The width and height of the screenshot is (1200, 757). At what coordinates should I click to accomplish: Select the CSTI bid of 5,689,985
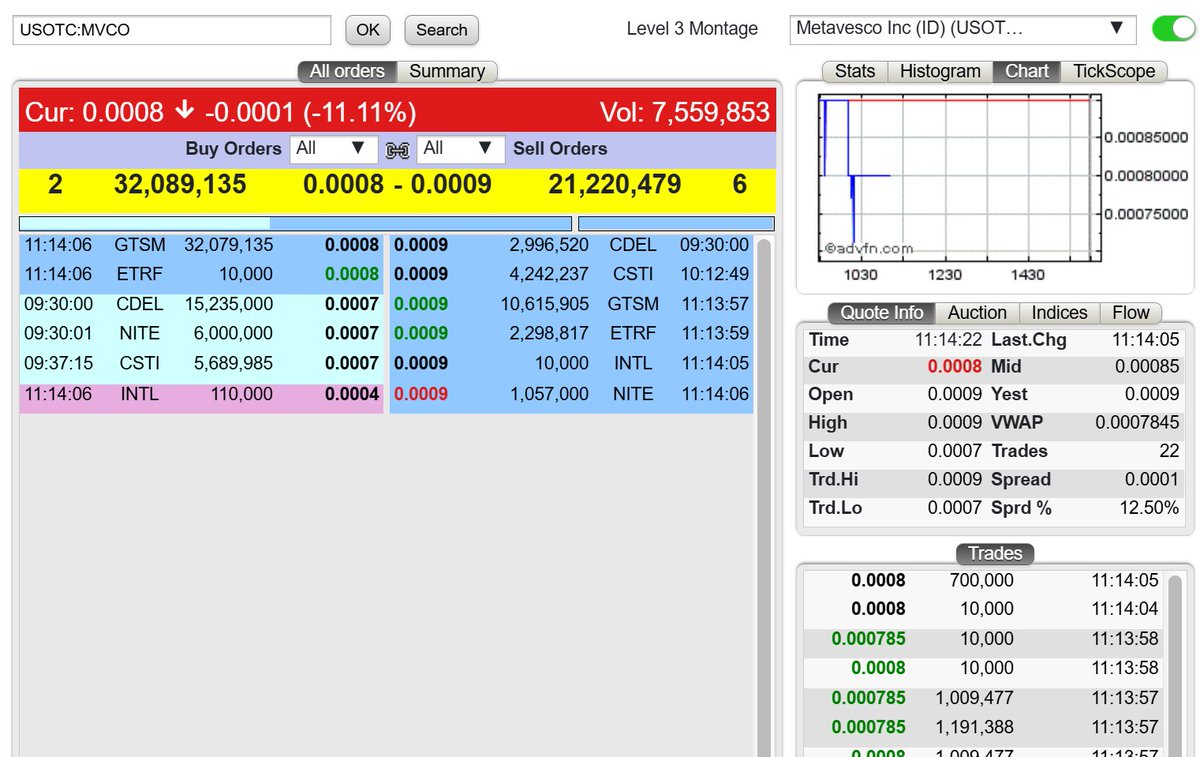201,363
